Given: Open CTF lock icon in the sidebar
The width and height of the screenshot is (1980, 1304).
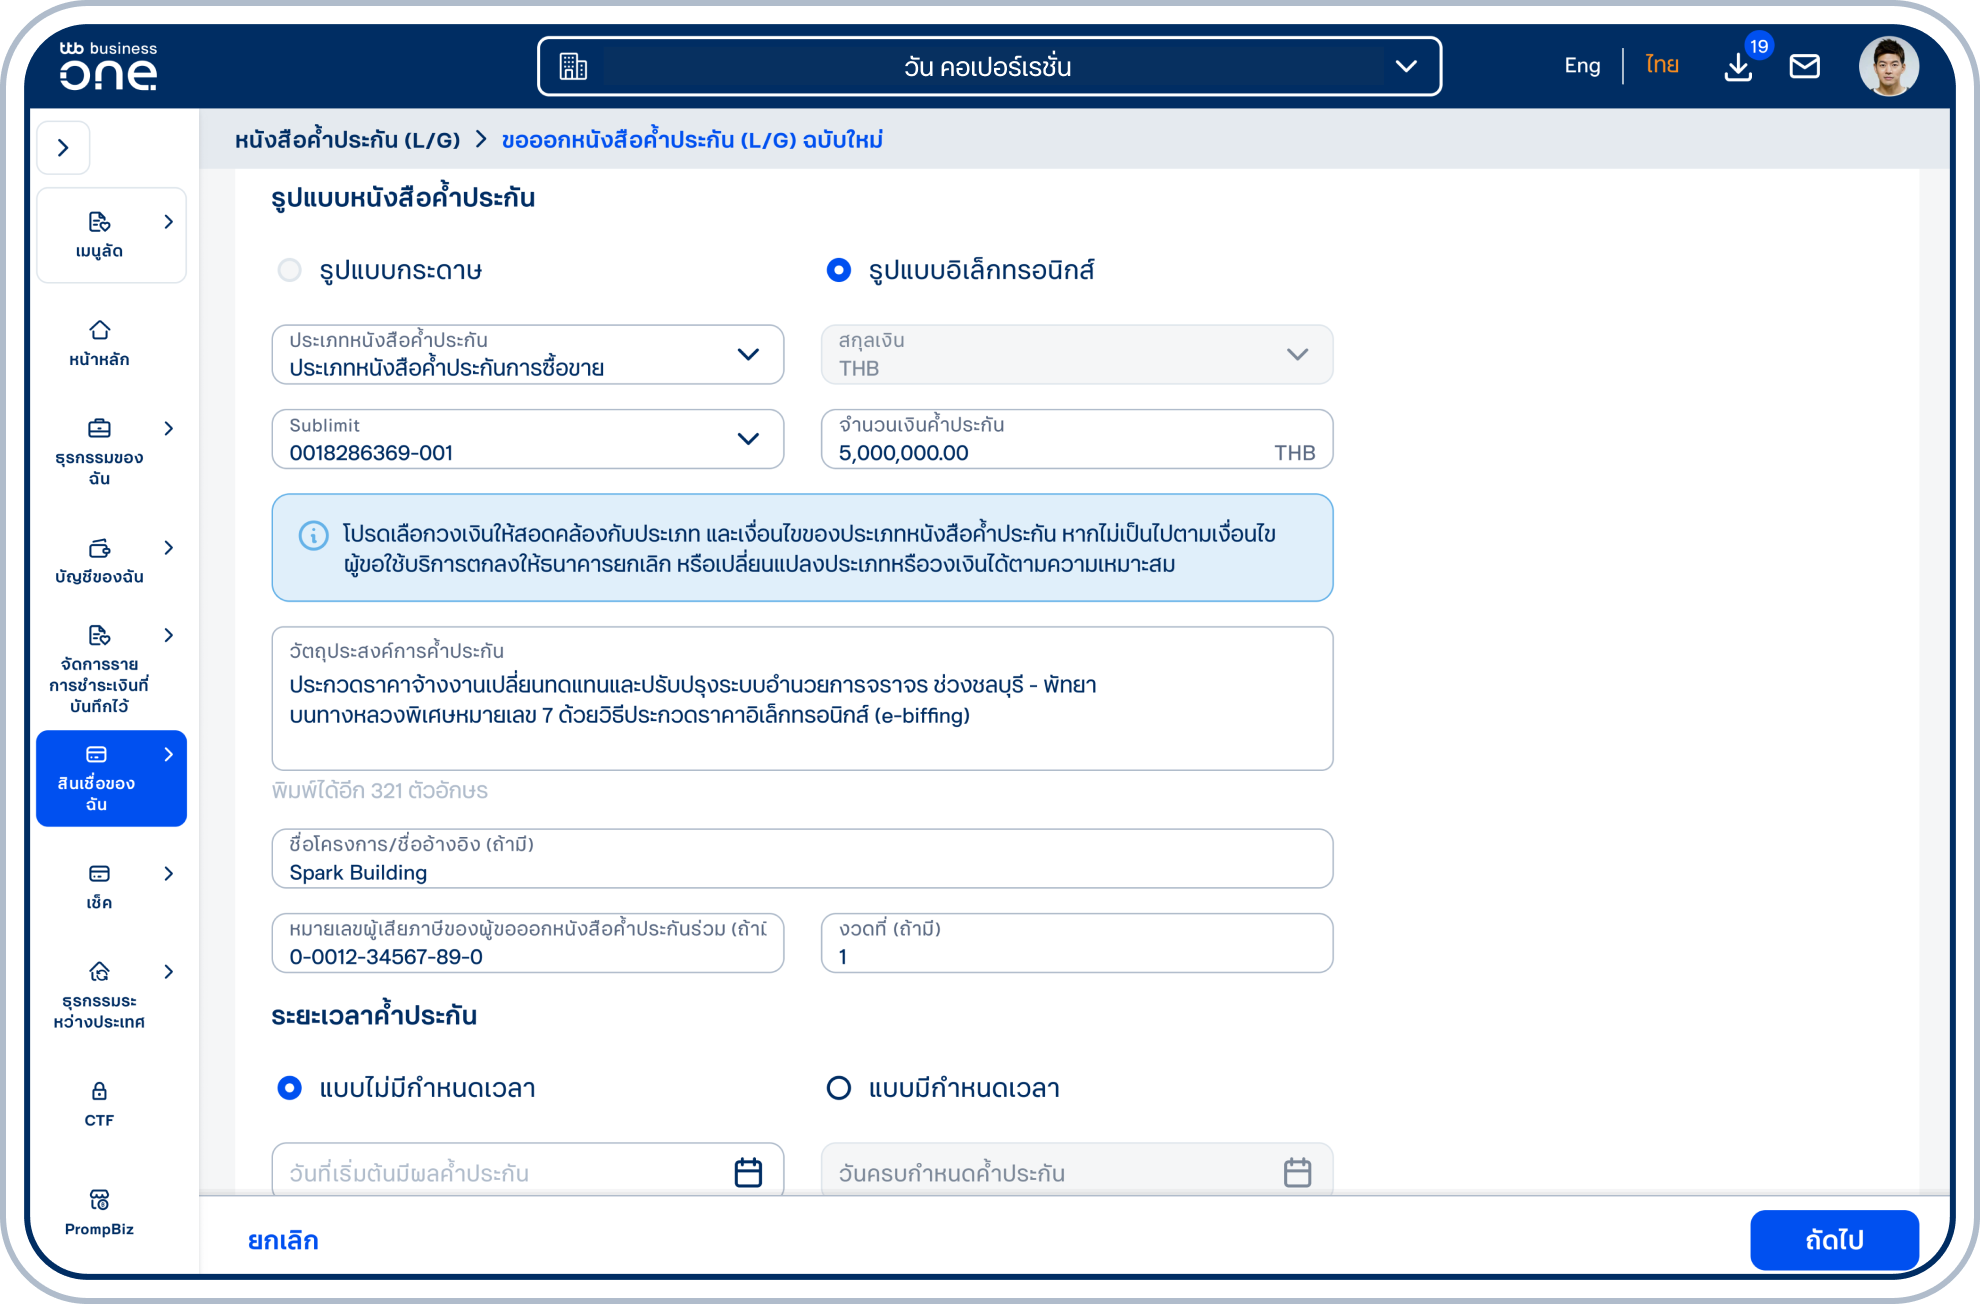Looking at the screenshot, I should [x=99, y=1091].
